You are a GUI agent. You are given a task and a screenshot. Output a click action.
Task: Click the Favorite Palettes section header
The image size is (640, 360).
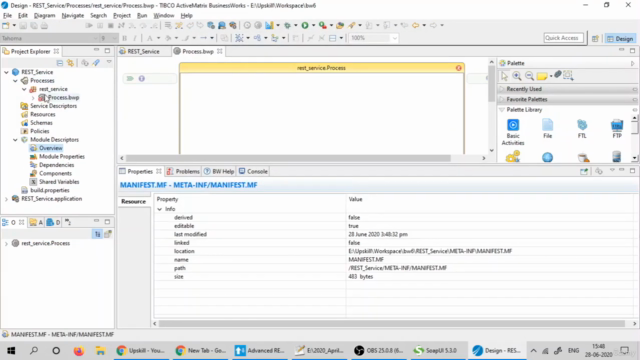tap(567, 100)
